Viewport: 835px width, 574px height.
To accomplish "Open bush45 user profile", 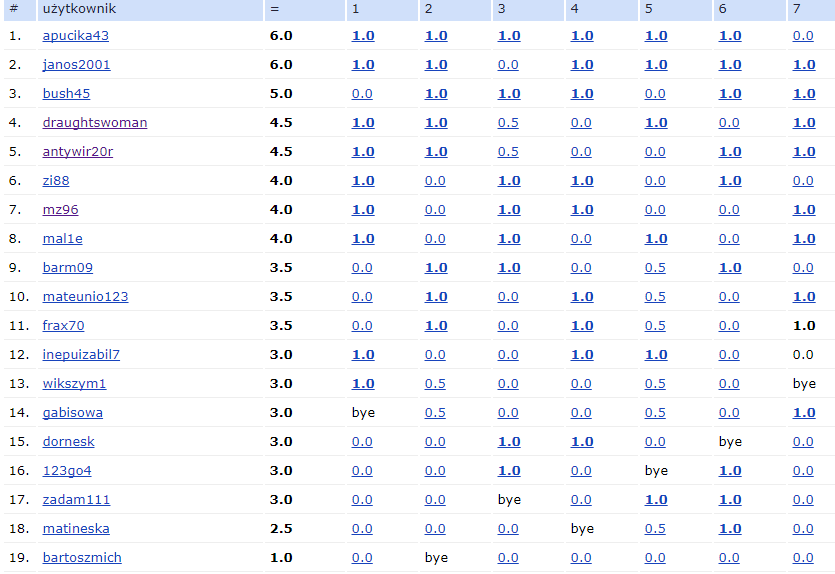I will coord(66,94).
